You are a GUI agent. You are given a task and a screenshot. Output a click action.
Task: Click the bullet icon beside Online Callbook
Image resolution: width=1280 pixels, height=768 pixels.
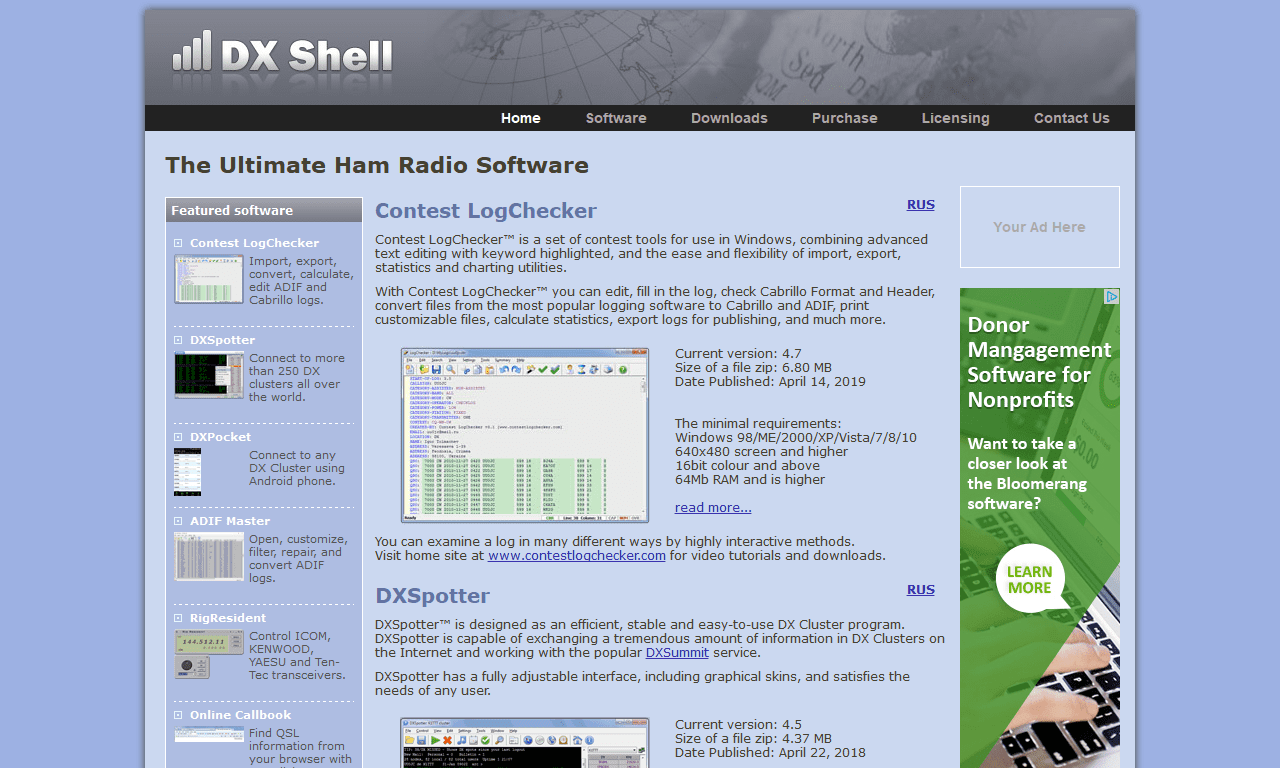[178, 715]
